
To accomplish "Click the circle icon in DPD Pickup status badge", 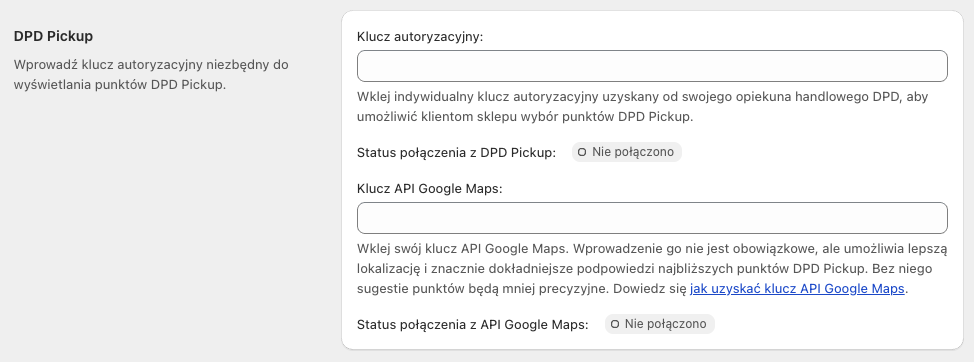I will click(x=582, y=152).
